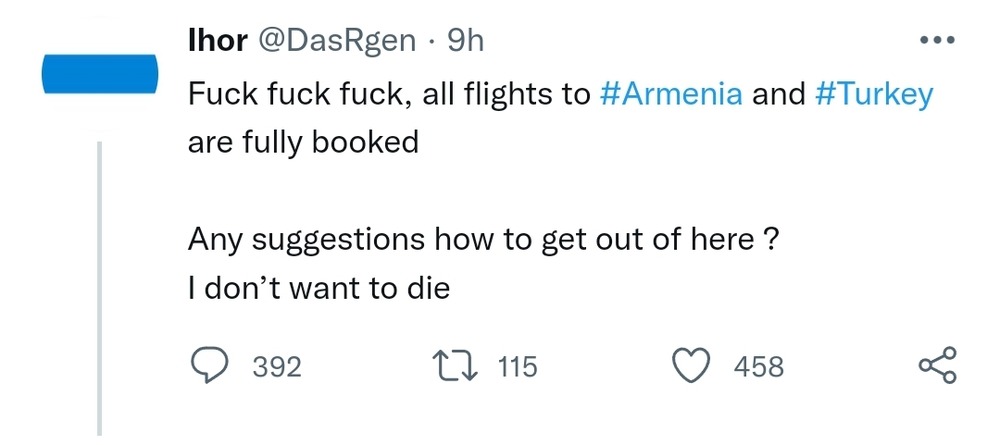Click the reply speech bubble icon
Screen dimensions: 1000x445
[211, 367]
